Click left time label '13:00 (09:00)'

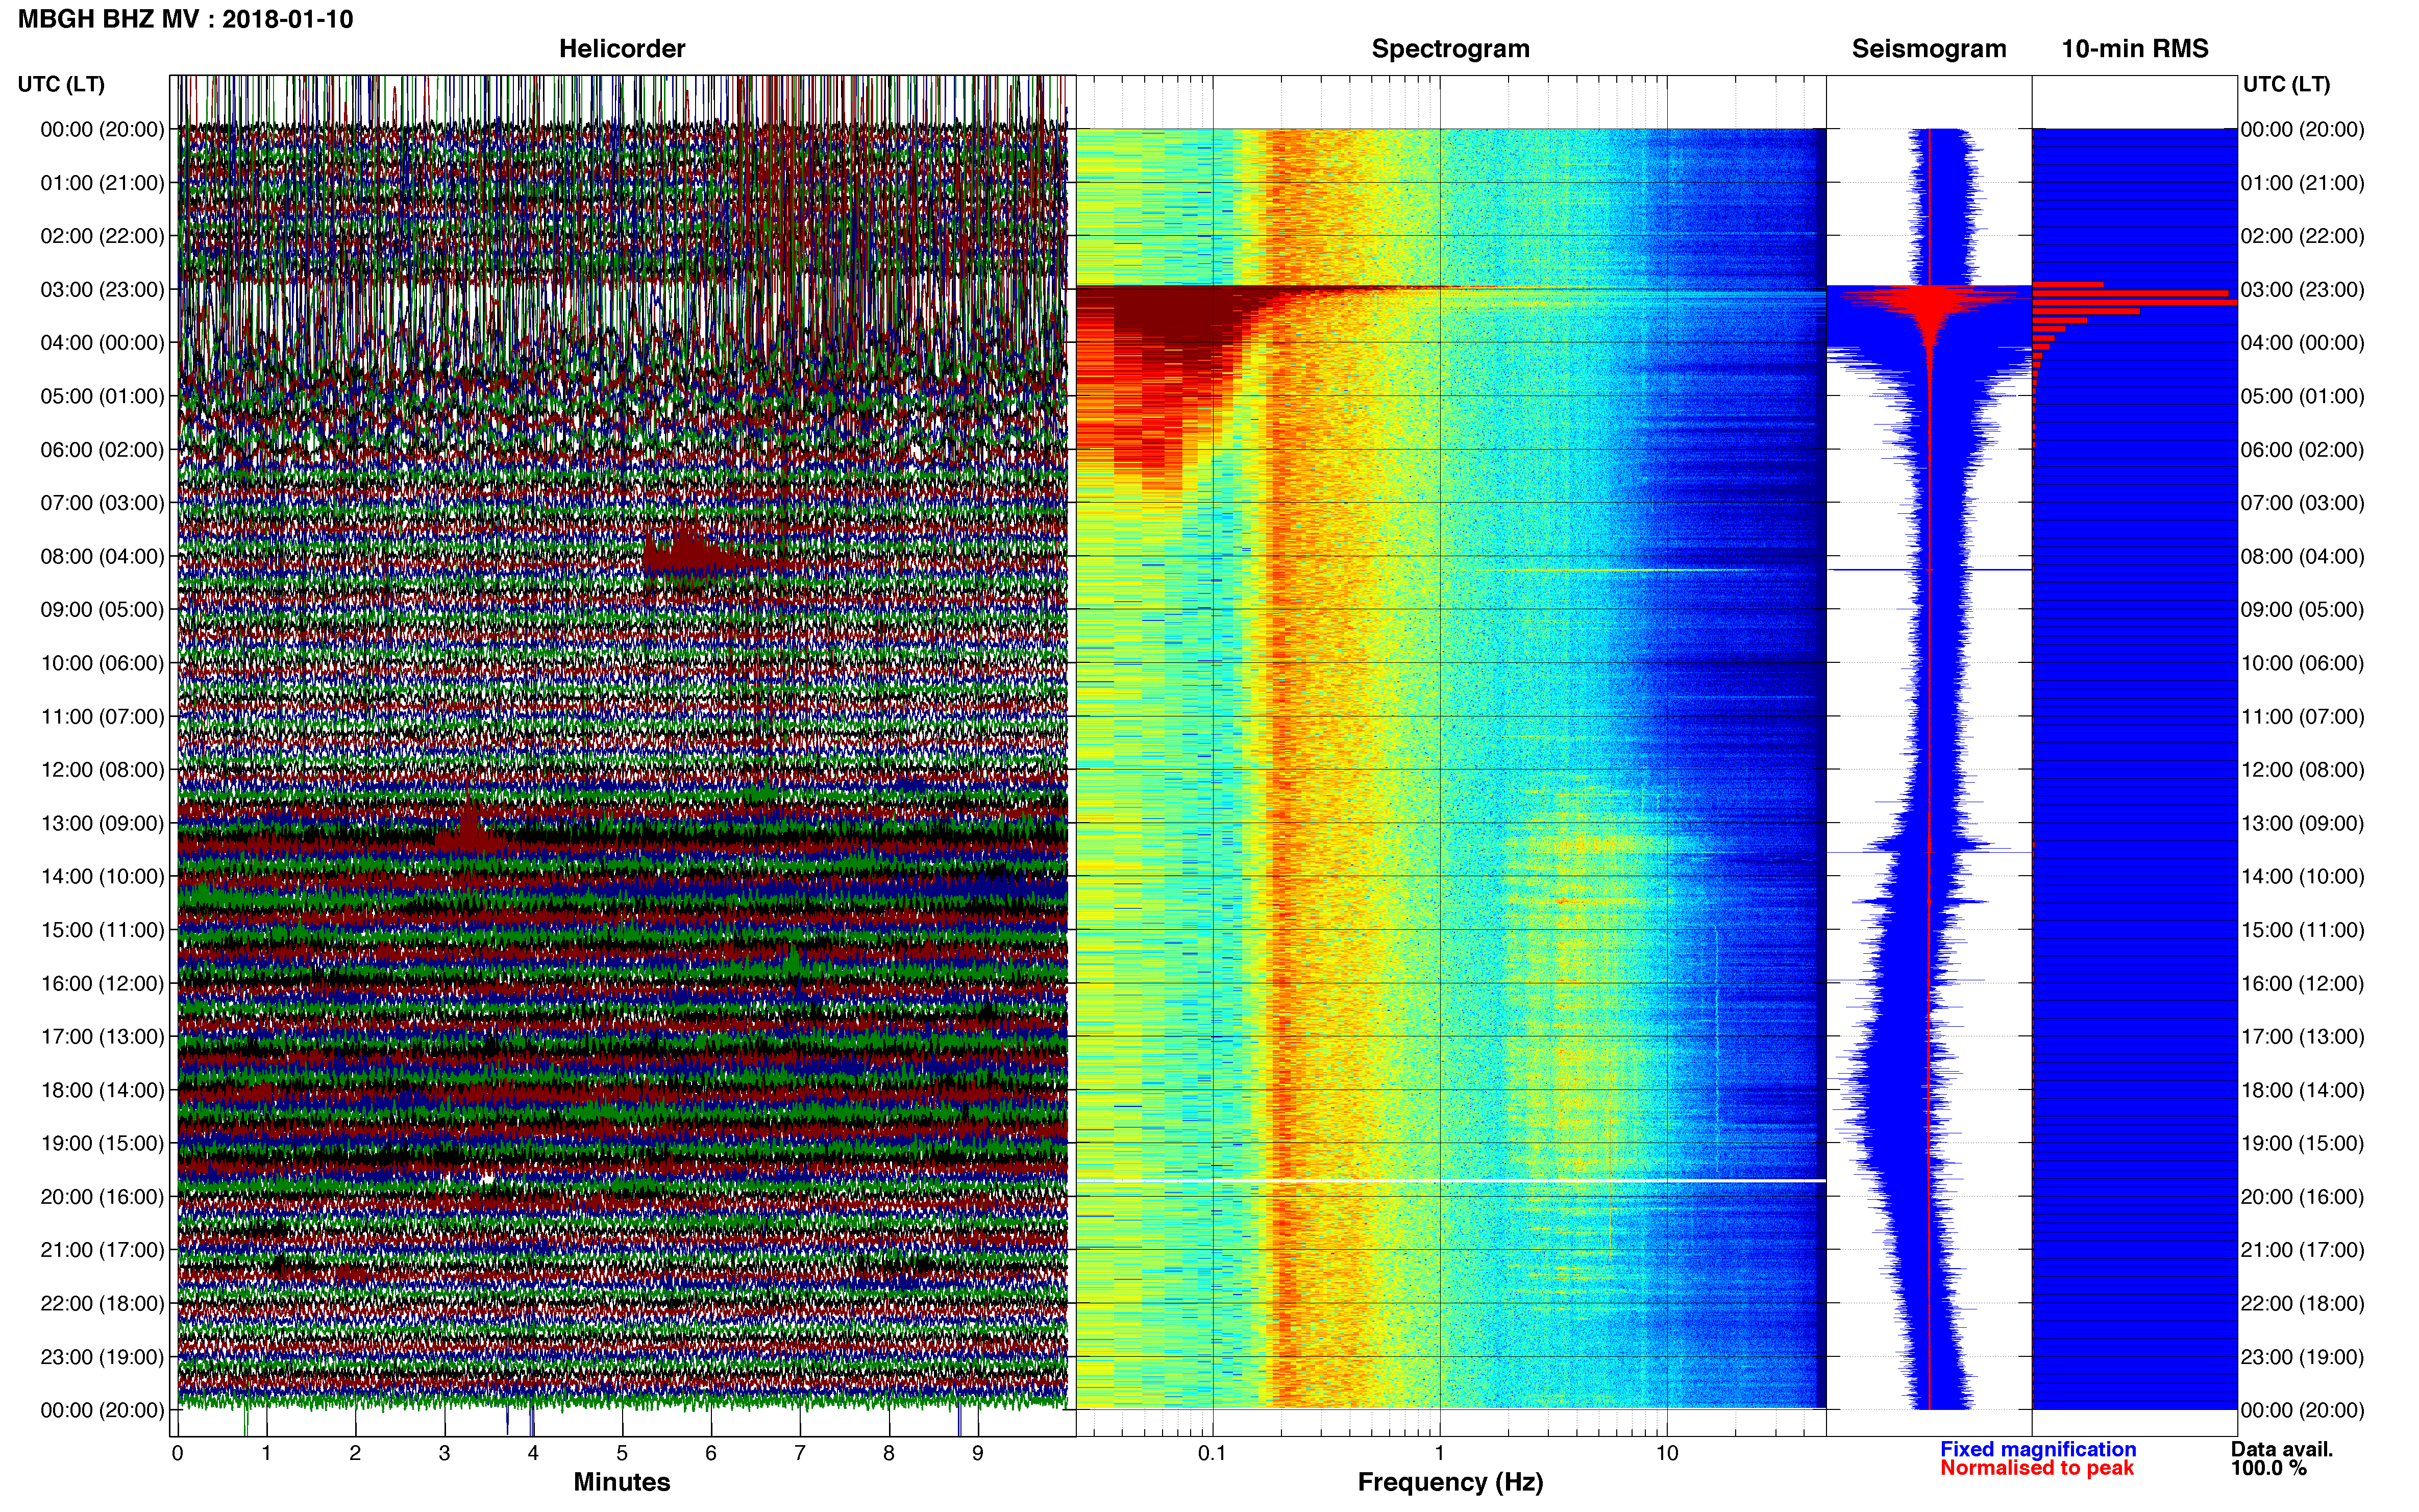tap(102, 823)
